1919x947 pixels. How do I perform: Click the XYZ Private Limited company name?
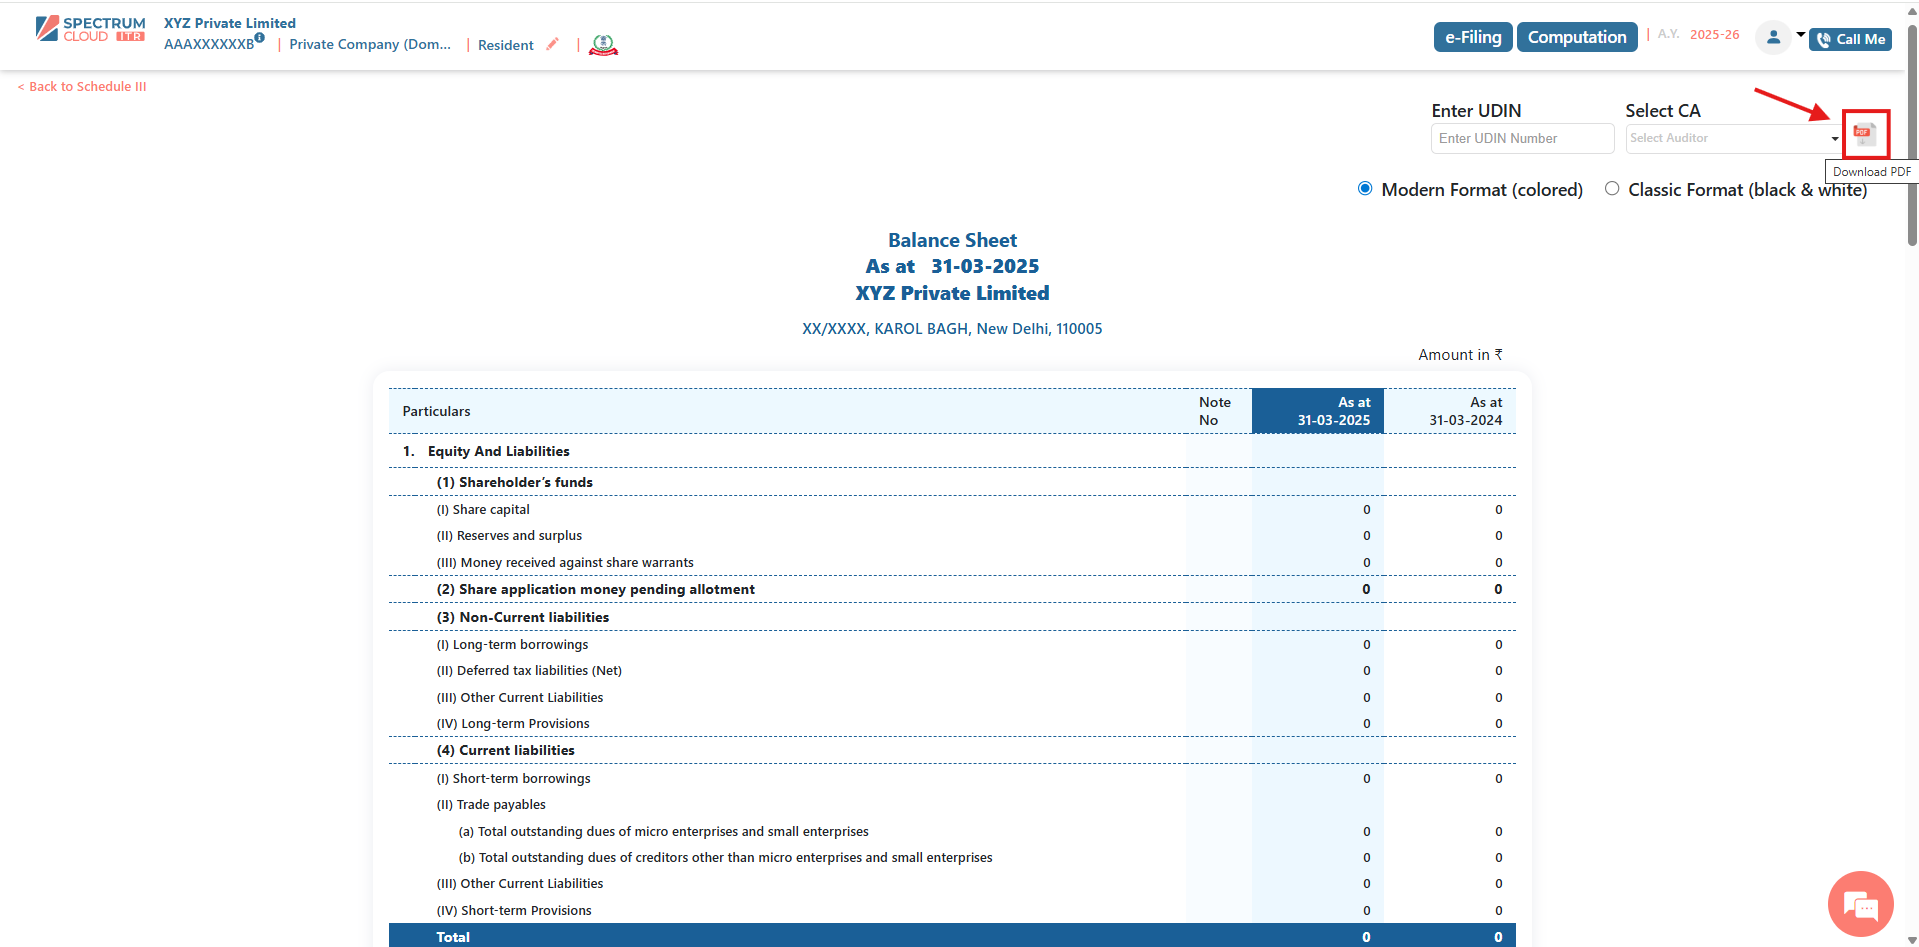click(x=230, y=23)
